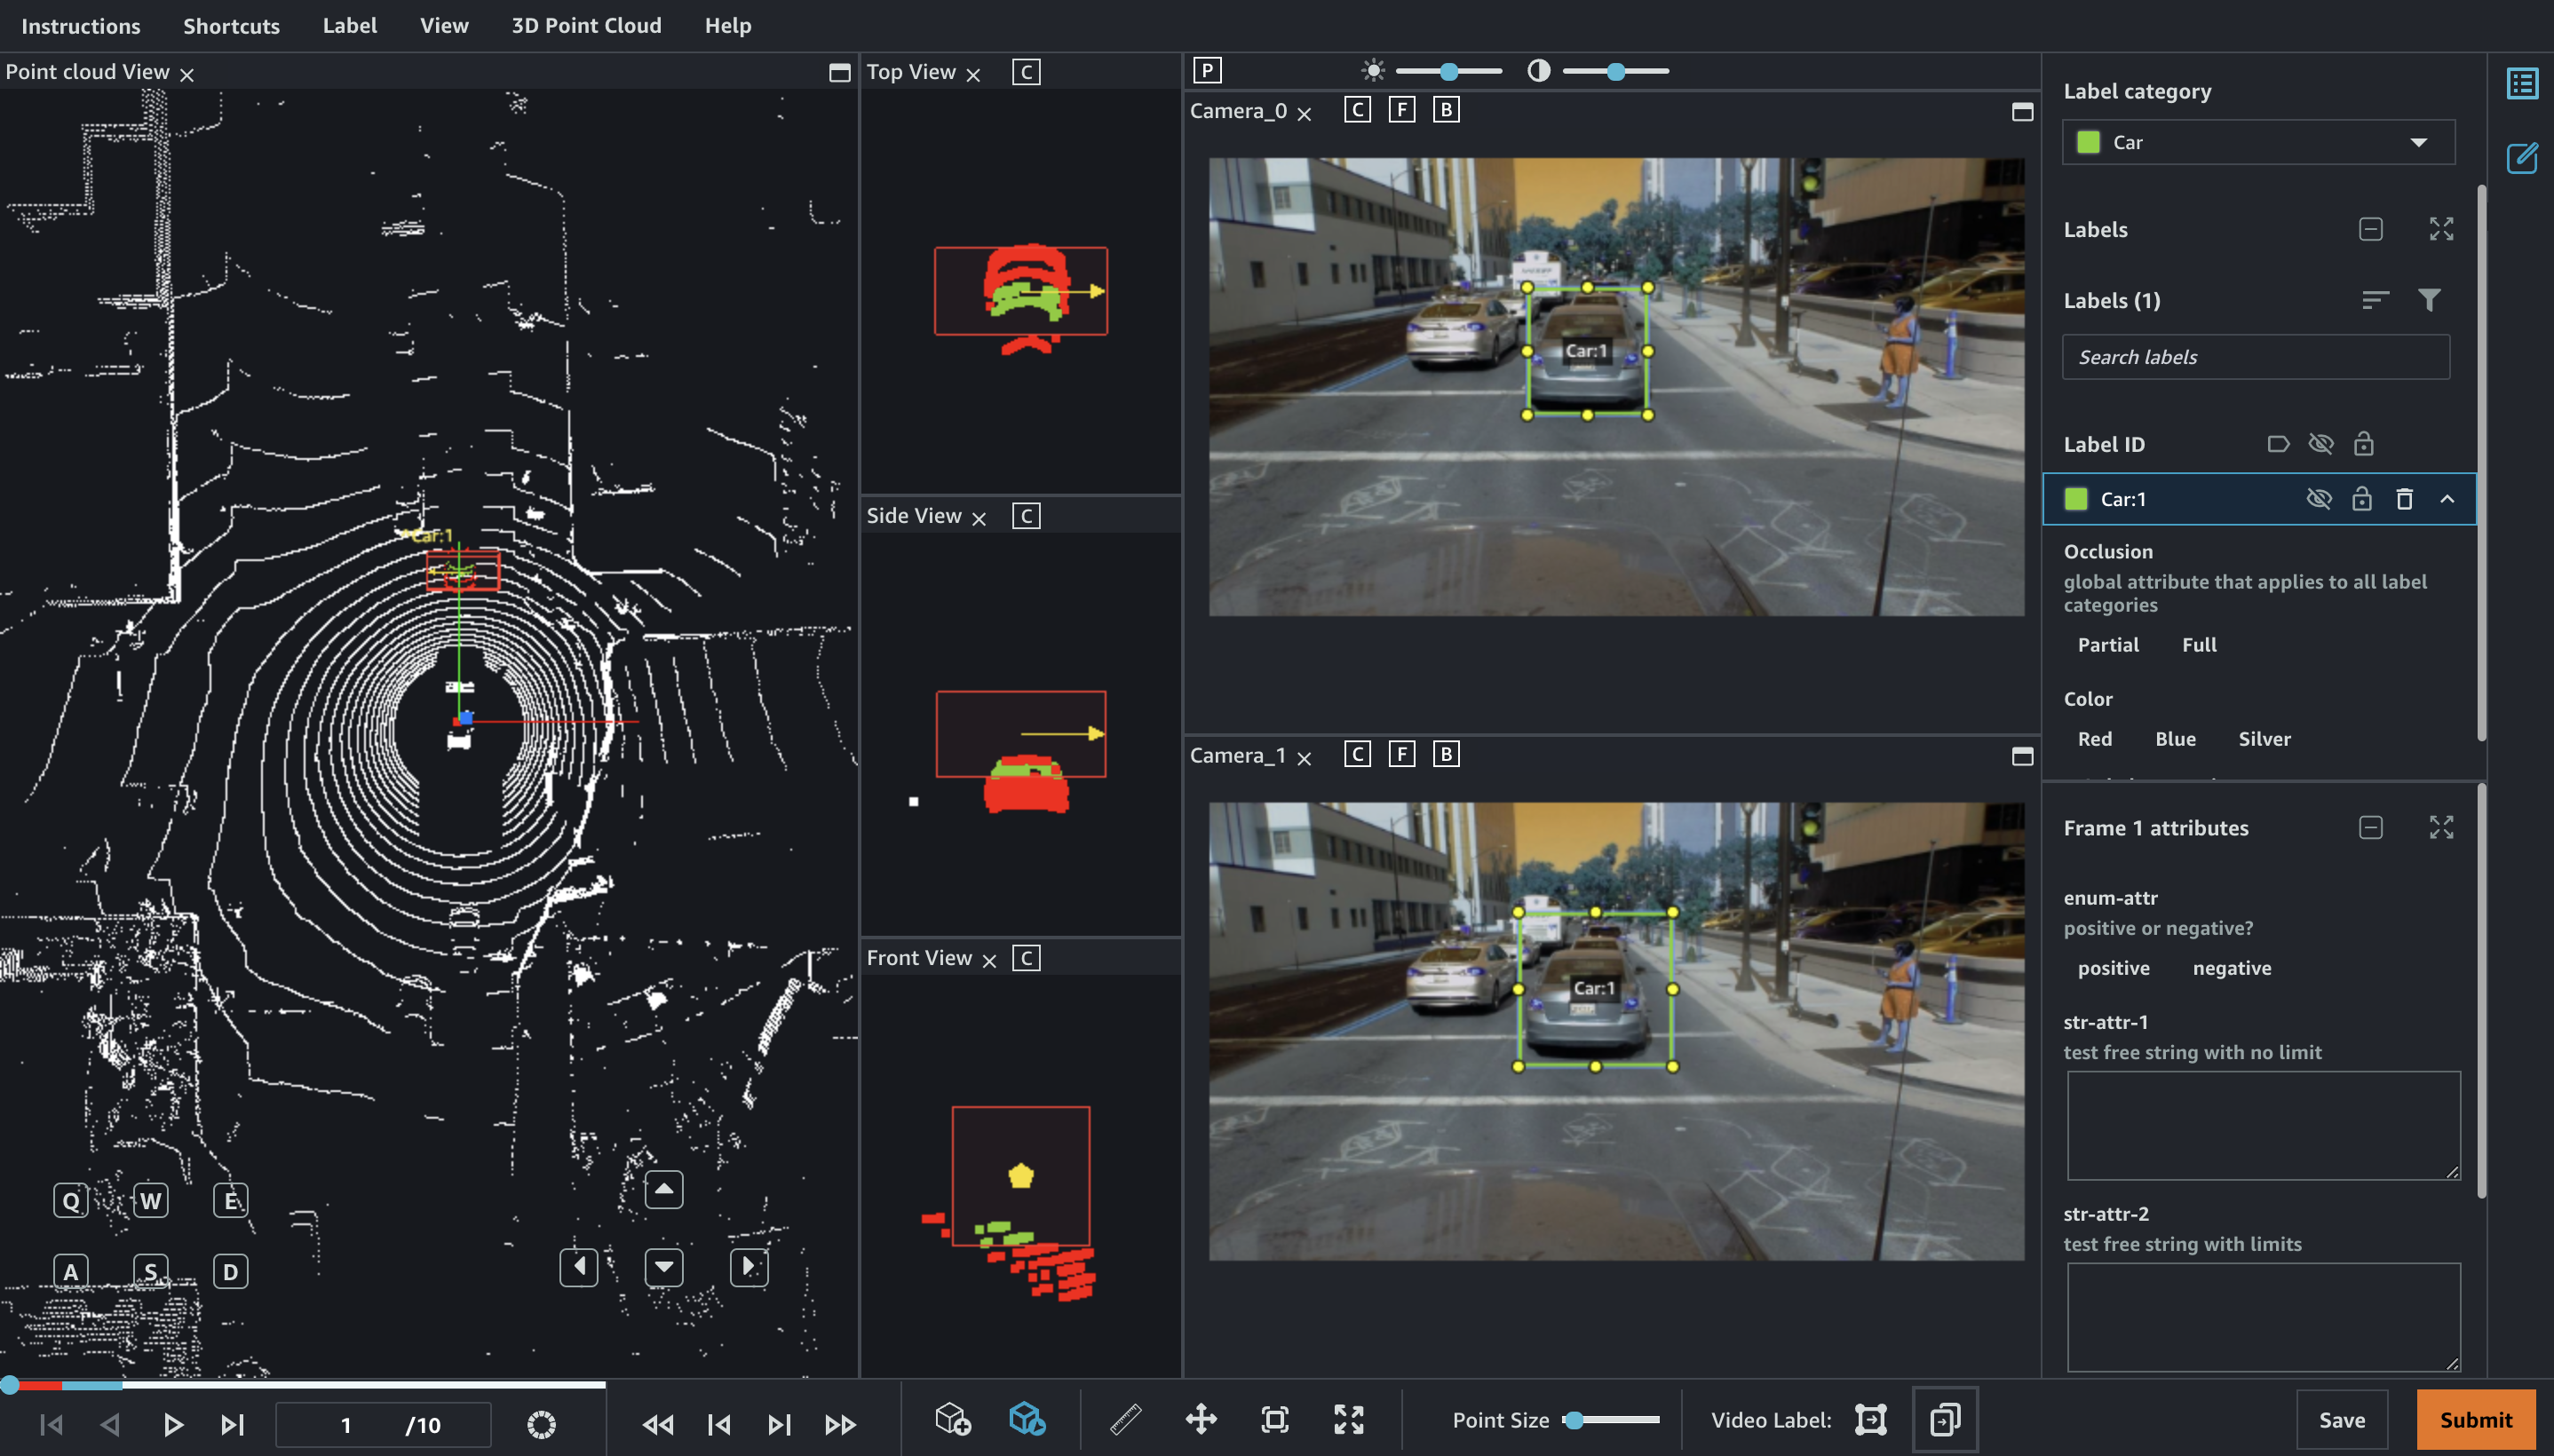Select Full occlusion radio button

click(x=2198, y=644)
